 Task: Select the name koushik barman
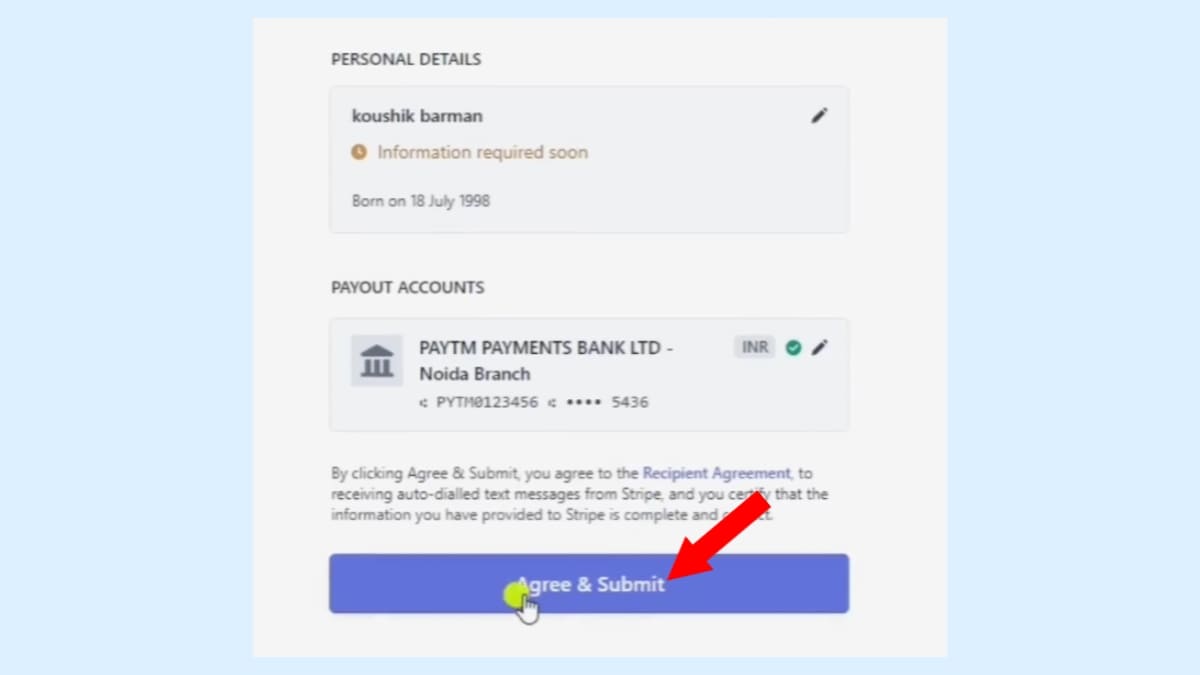[x=417, y=116]
